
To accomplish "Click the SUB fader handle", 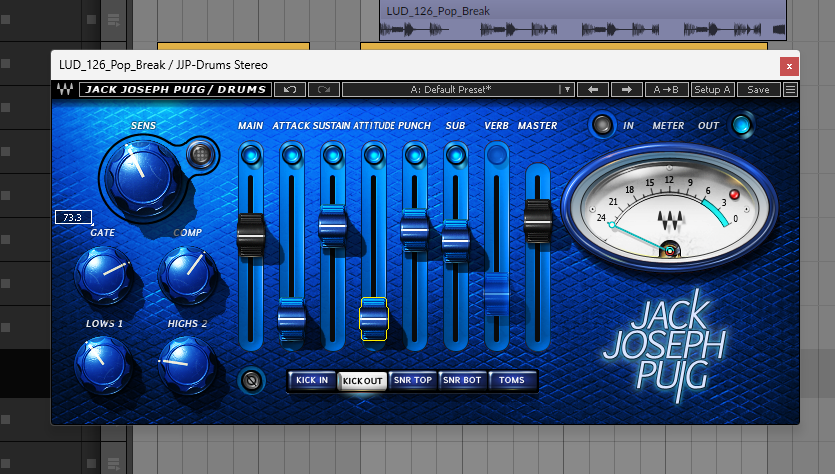I will (456, 241).
